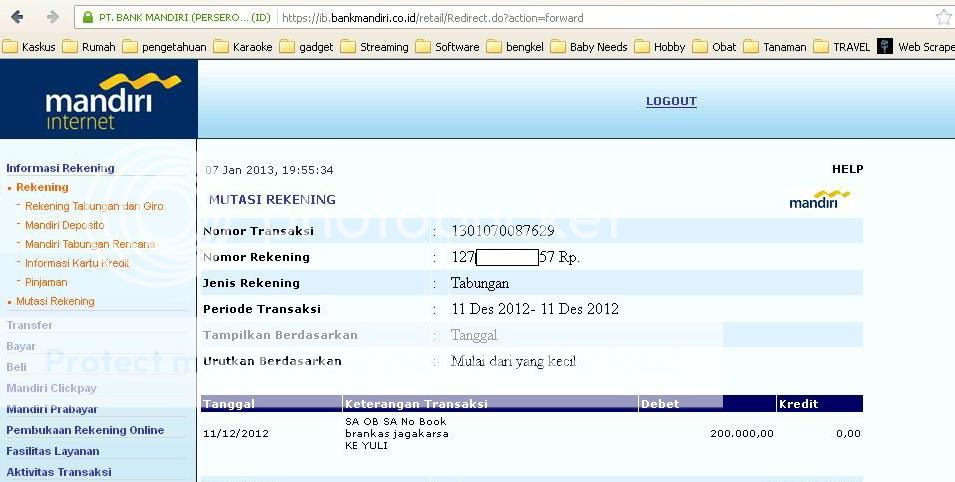Viewport: 955px width, 482px height.
Task: Click the timestamp 07 Jan 2013, 19:55:34
Action: click(x=269, y=170)
